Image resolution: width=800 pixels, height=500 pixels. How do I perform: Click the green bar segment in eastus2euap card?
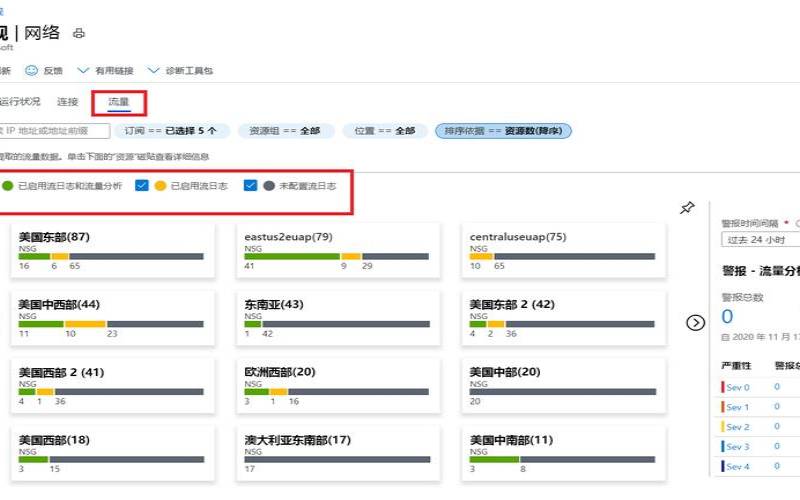pos(291,256)
